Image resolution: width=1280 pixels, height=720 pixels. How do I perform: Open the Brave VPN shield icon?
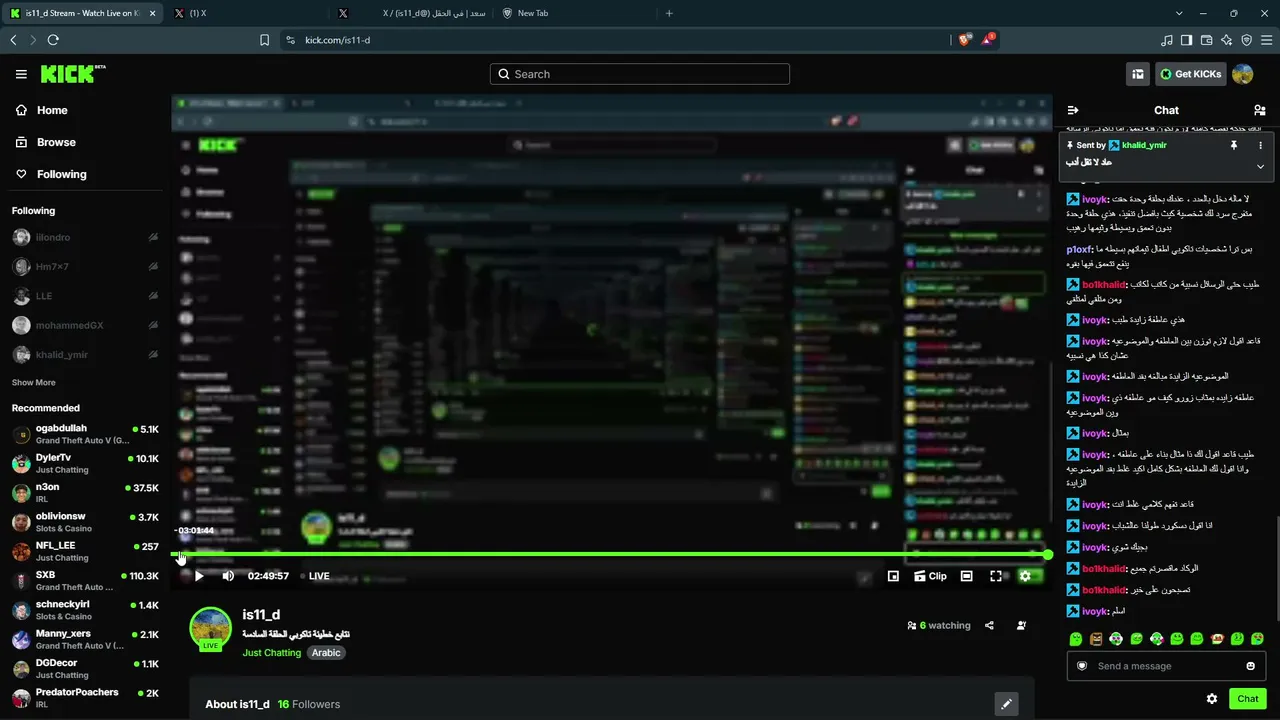tap(1246, 40)
